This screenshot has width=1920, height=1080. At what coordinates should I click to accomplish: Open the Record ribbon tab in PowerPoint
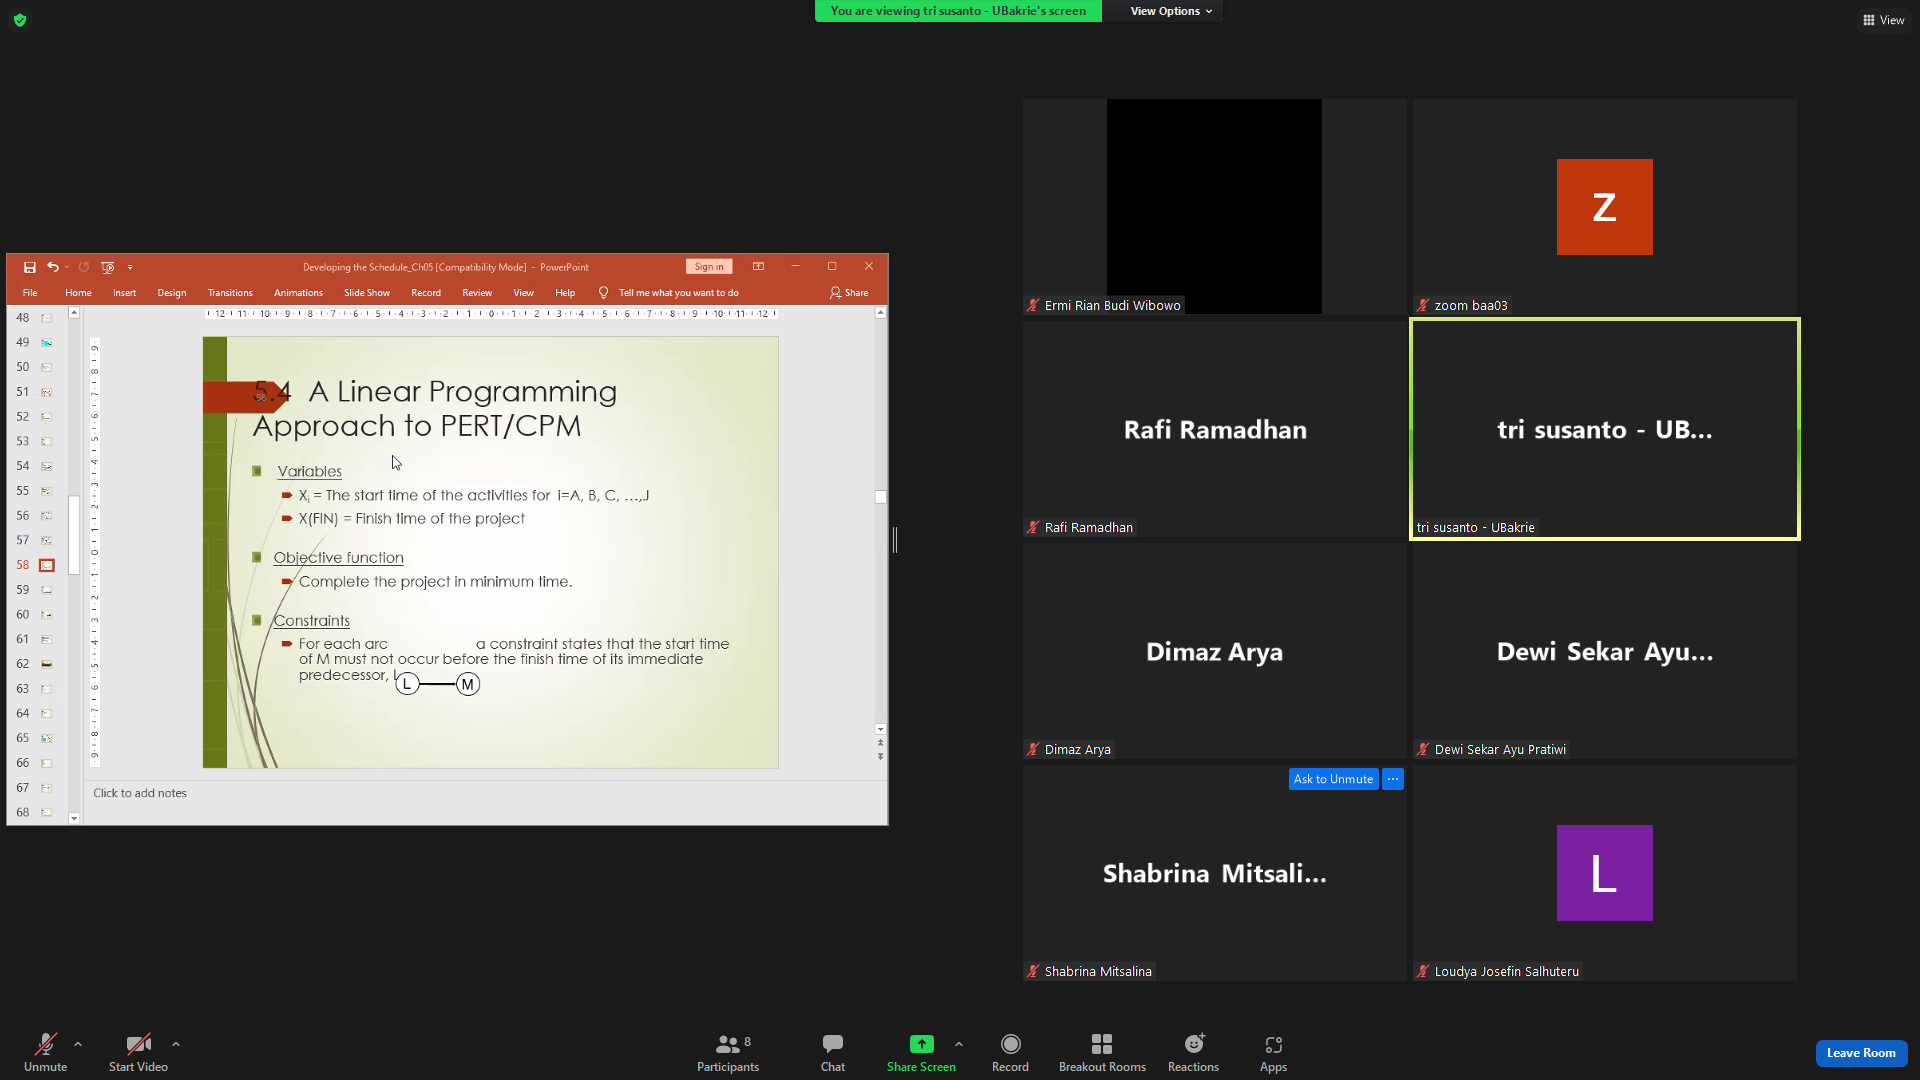pos(426,293)
